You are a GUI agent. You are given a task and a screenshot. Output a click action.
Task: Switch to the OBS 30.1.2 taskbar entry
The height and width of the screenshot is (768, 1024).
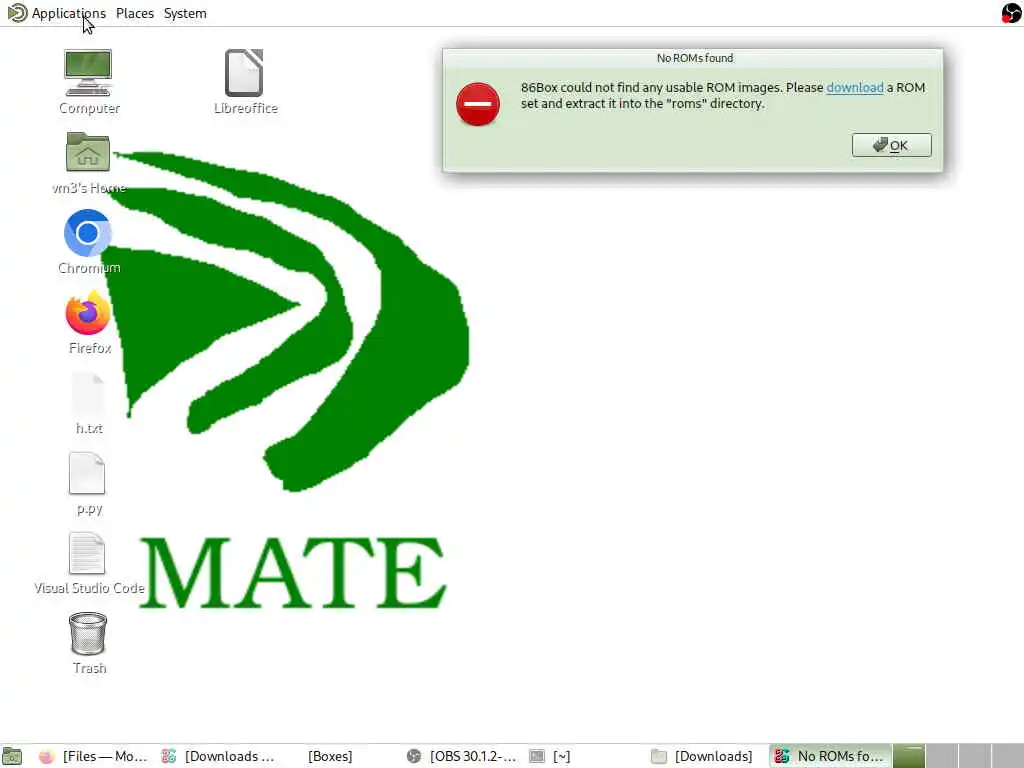[462, 756]
